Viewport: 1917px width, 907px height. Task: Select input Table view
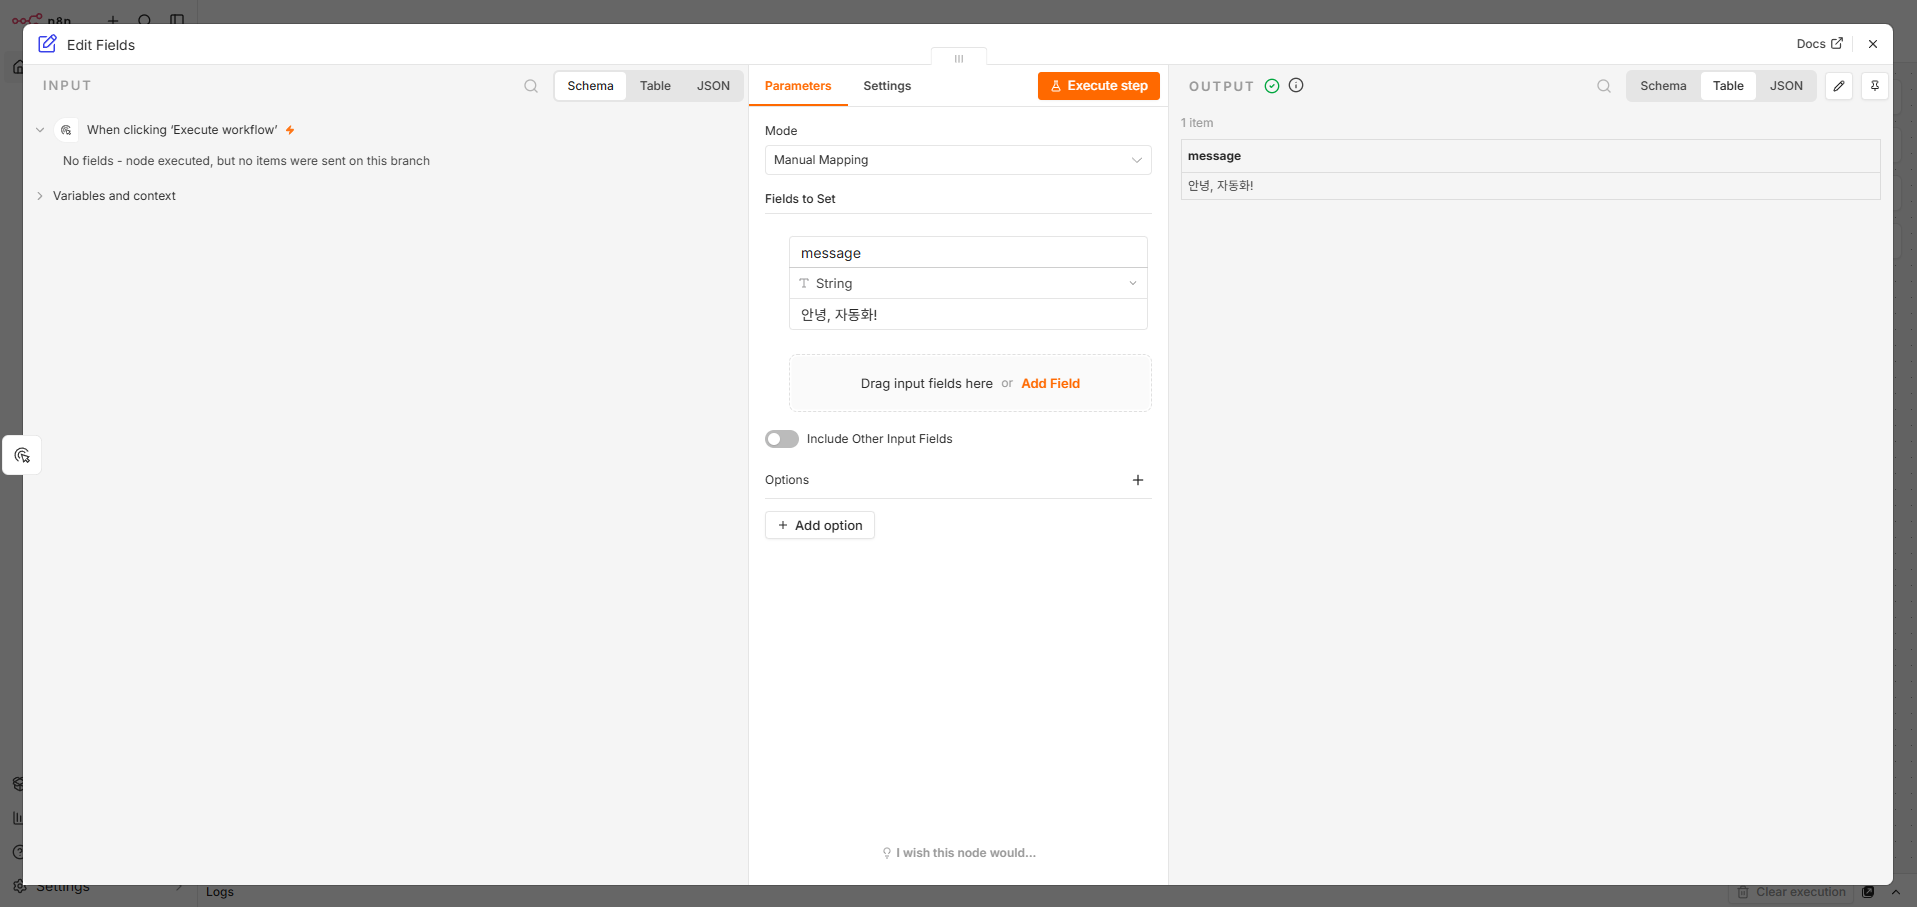pos(655,86)
